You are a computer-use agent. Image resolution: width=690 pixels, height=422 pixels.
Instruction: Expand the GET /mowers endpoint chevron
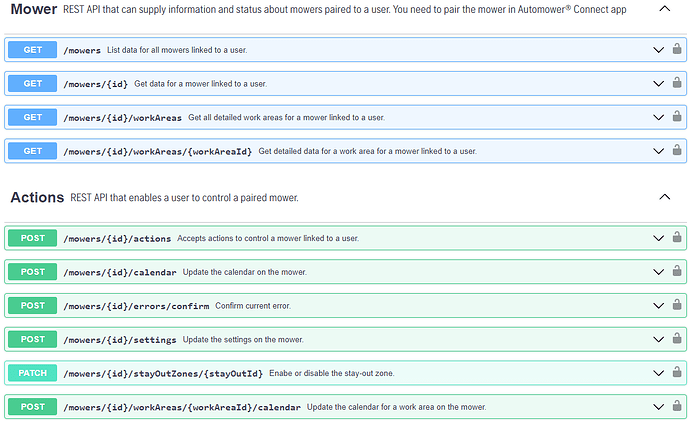coord(658,50)
